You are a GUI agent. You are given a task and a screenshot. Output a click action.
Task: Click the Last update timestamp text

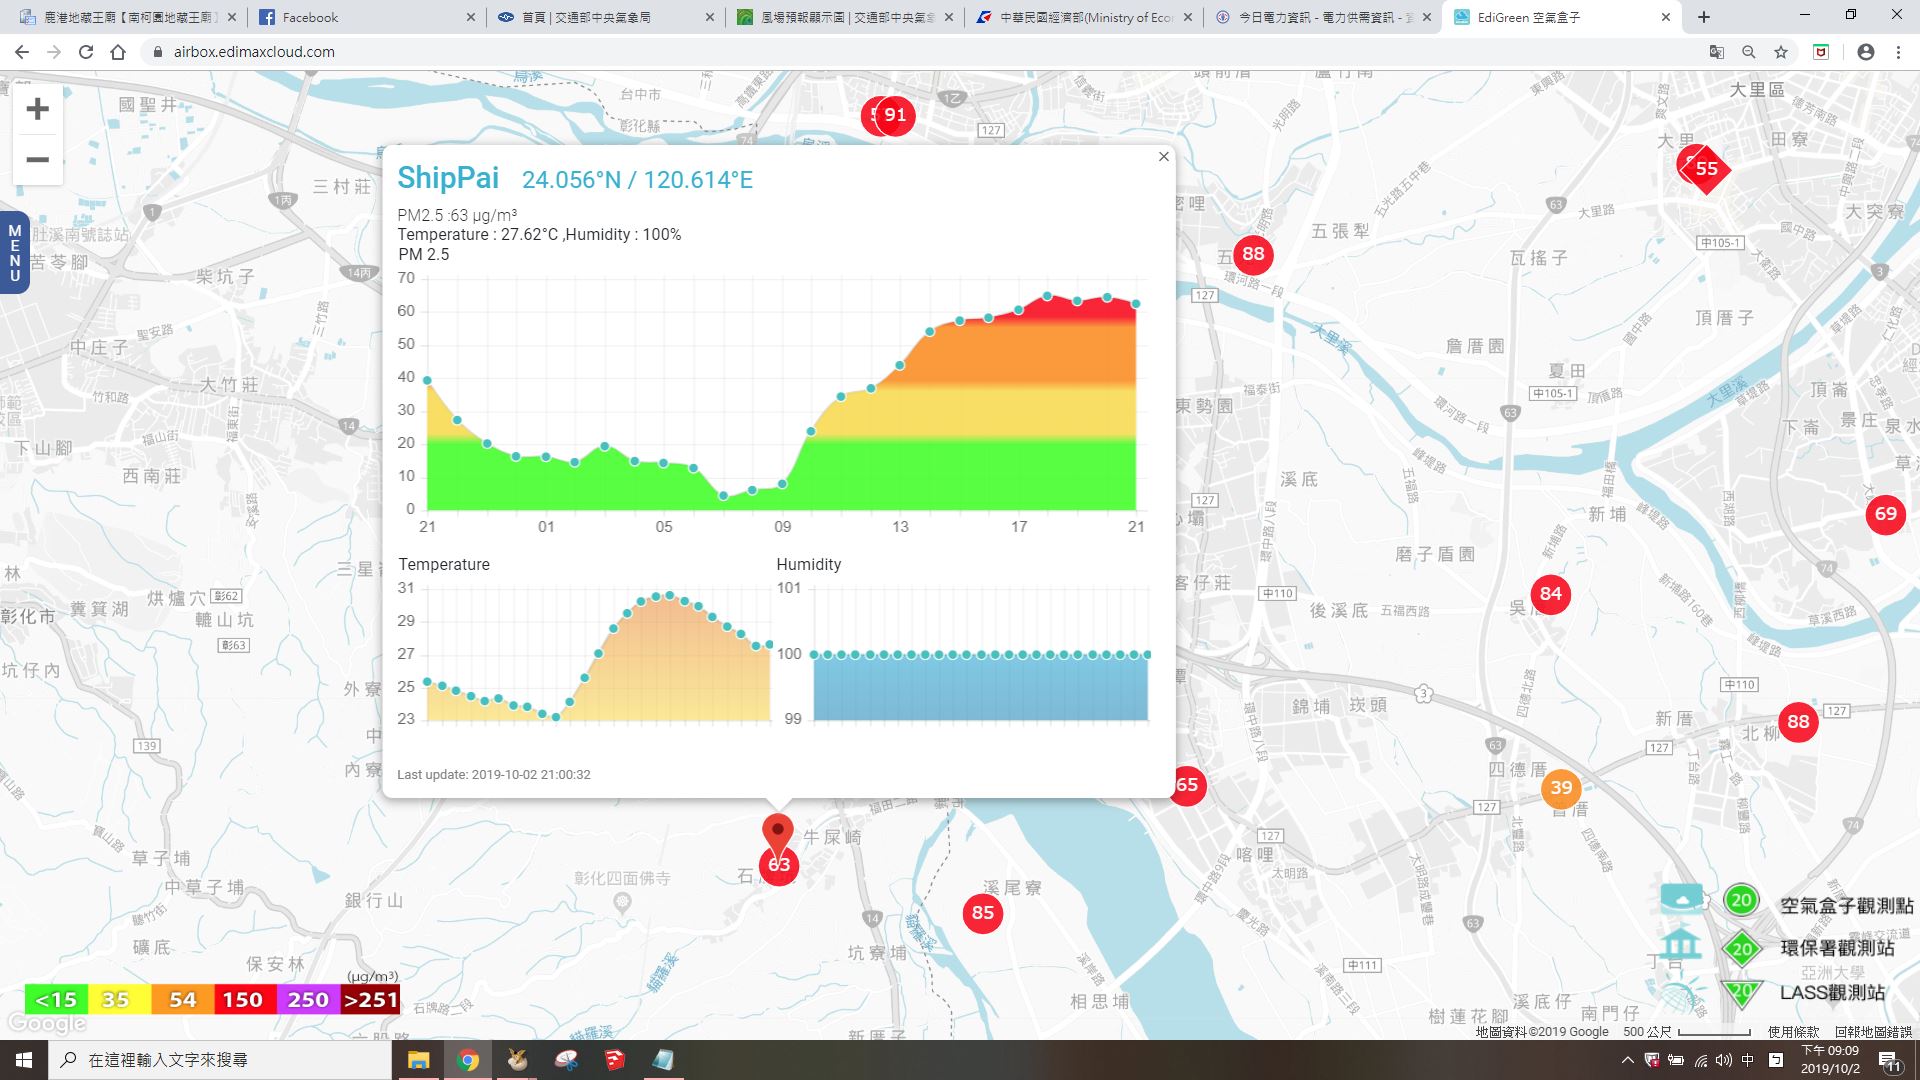[x=494, y=775]
